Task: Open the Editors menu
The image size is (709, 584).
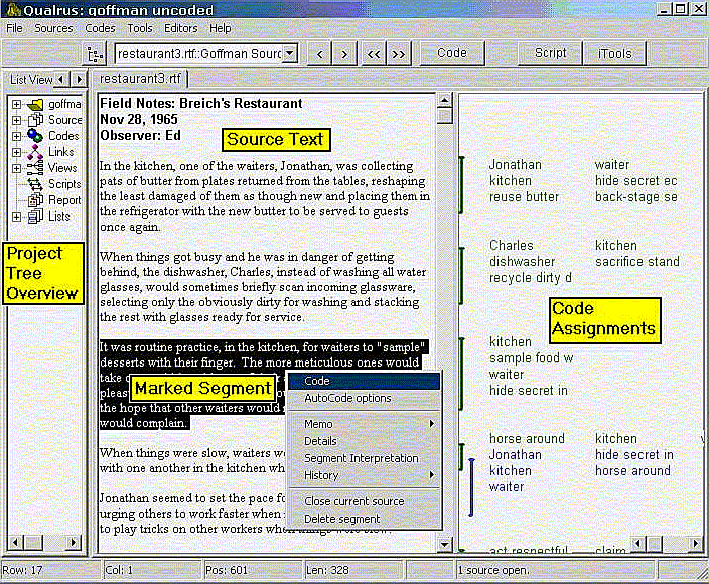Action: (180, 28)
